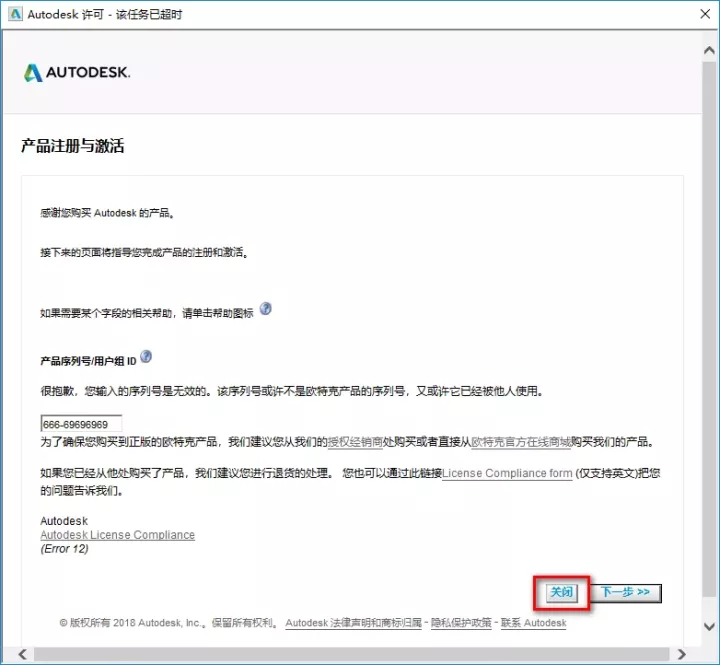Click the 产品序列号/用户组 ID label
The height and width of the screenshot is (665, 720).
click(87, 360)
